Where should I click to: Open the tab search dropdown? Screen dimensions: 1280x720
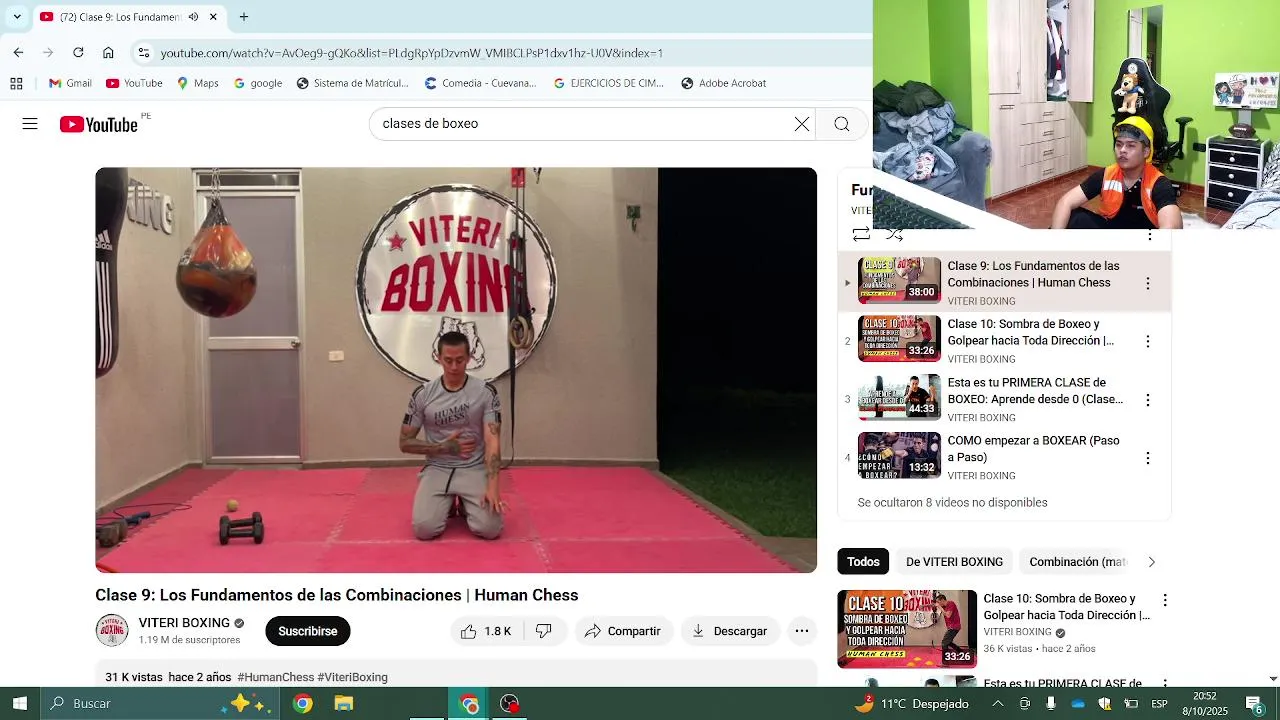tap(16, 17)
